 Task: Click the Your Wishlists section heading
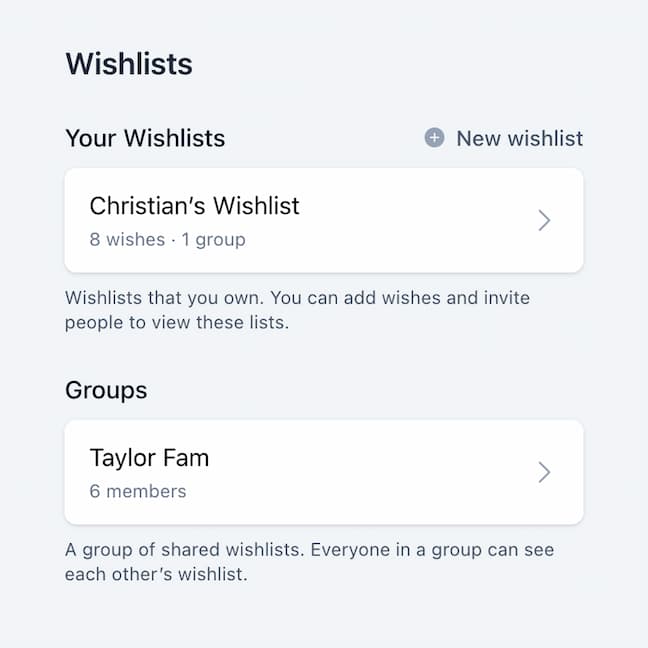click(145, 138)
